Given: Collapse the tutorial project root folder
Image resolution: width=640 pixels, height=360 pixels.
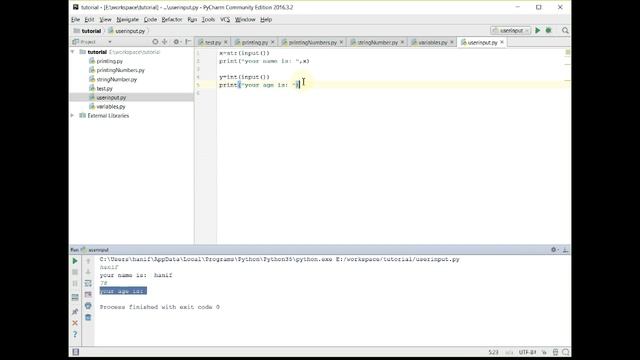Looking at the screenshot, I should click(x=73, y=52).
